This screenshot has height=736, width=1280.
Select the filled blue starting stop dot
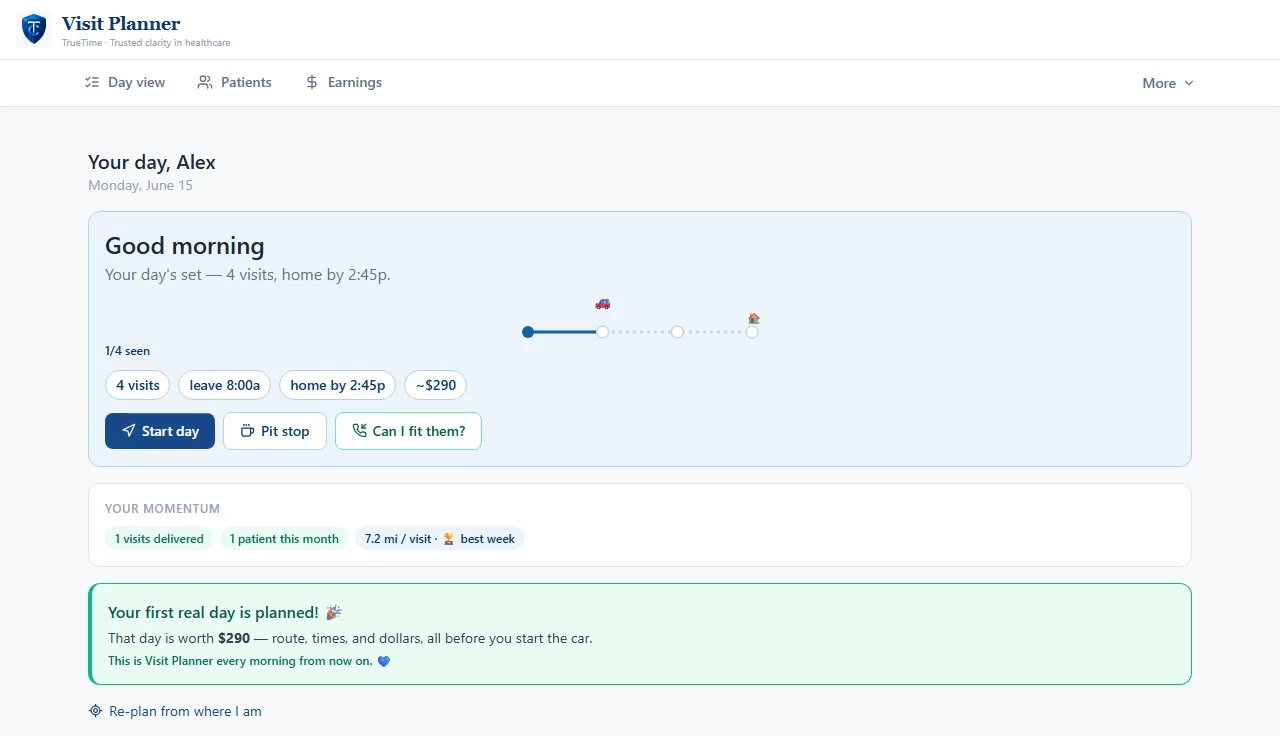coord(528,332)
